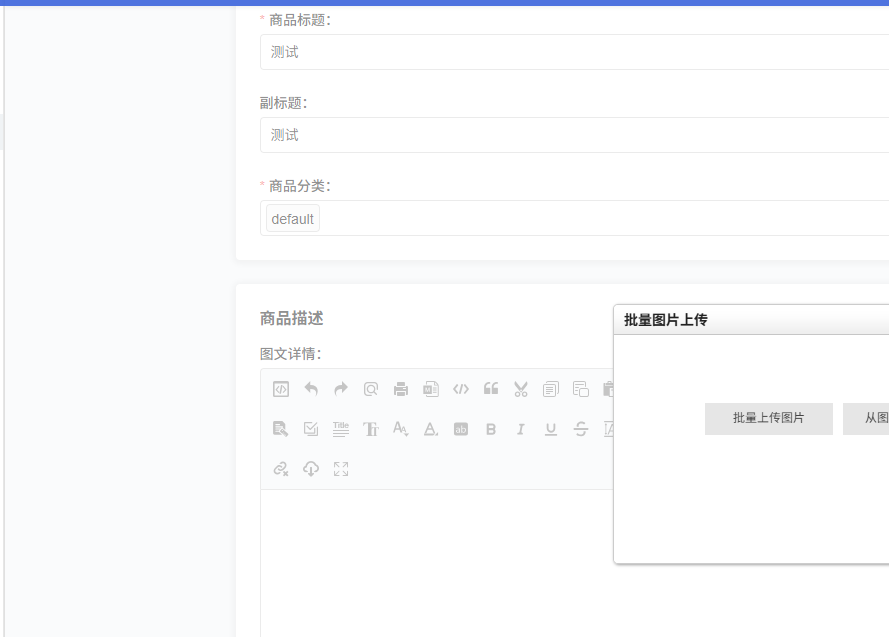Open the paragraph Title format option
889x637 pixels.
[x=341, y=429]
